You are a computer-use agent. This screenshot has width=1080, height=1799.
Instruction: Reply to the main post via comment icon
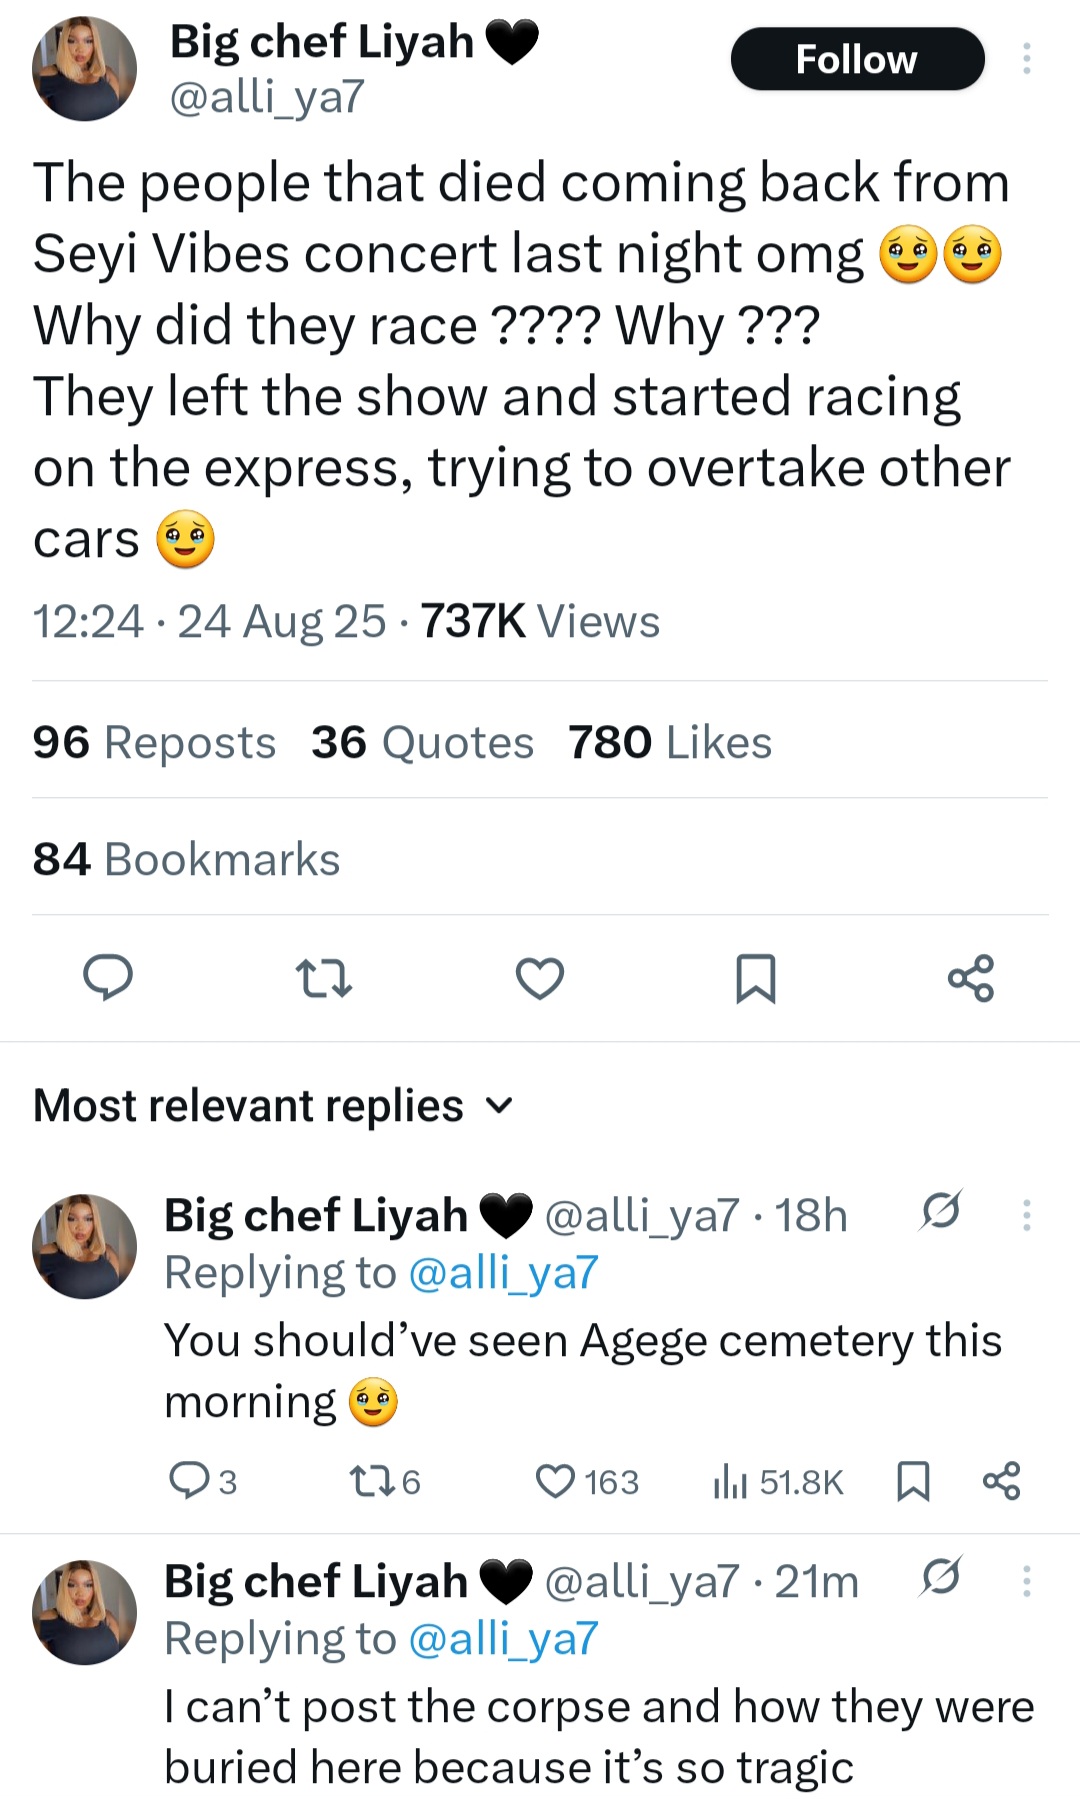click(107, 977)
